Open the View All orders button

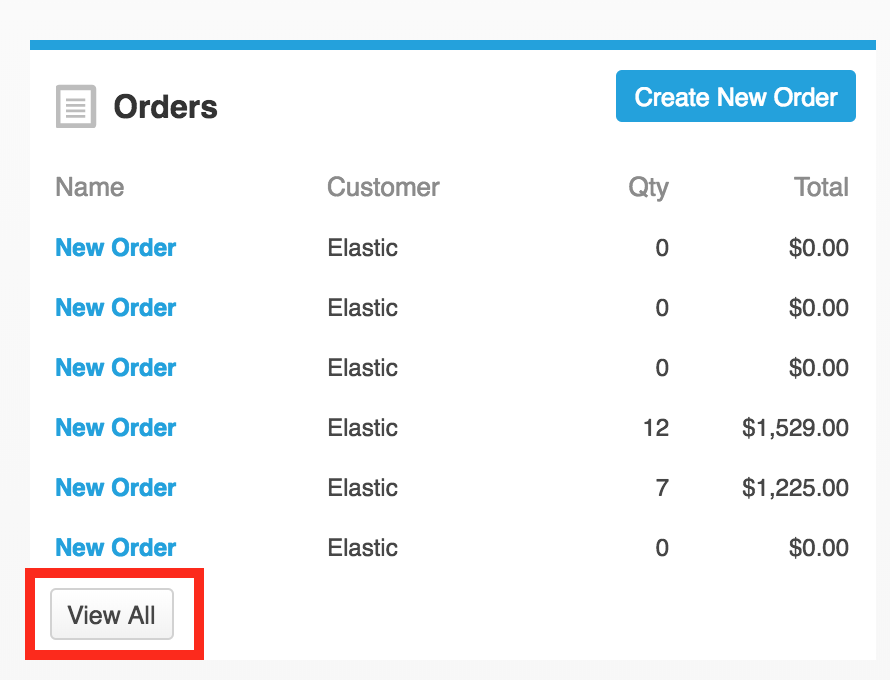coord(112,614)
